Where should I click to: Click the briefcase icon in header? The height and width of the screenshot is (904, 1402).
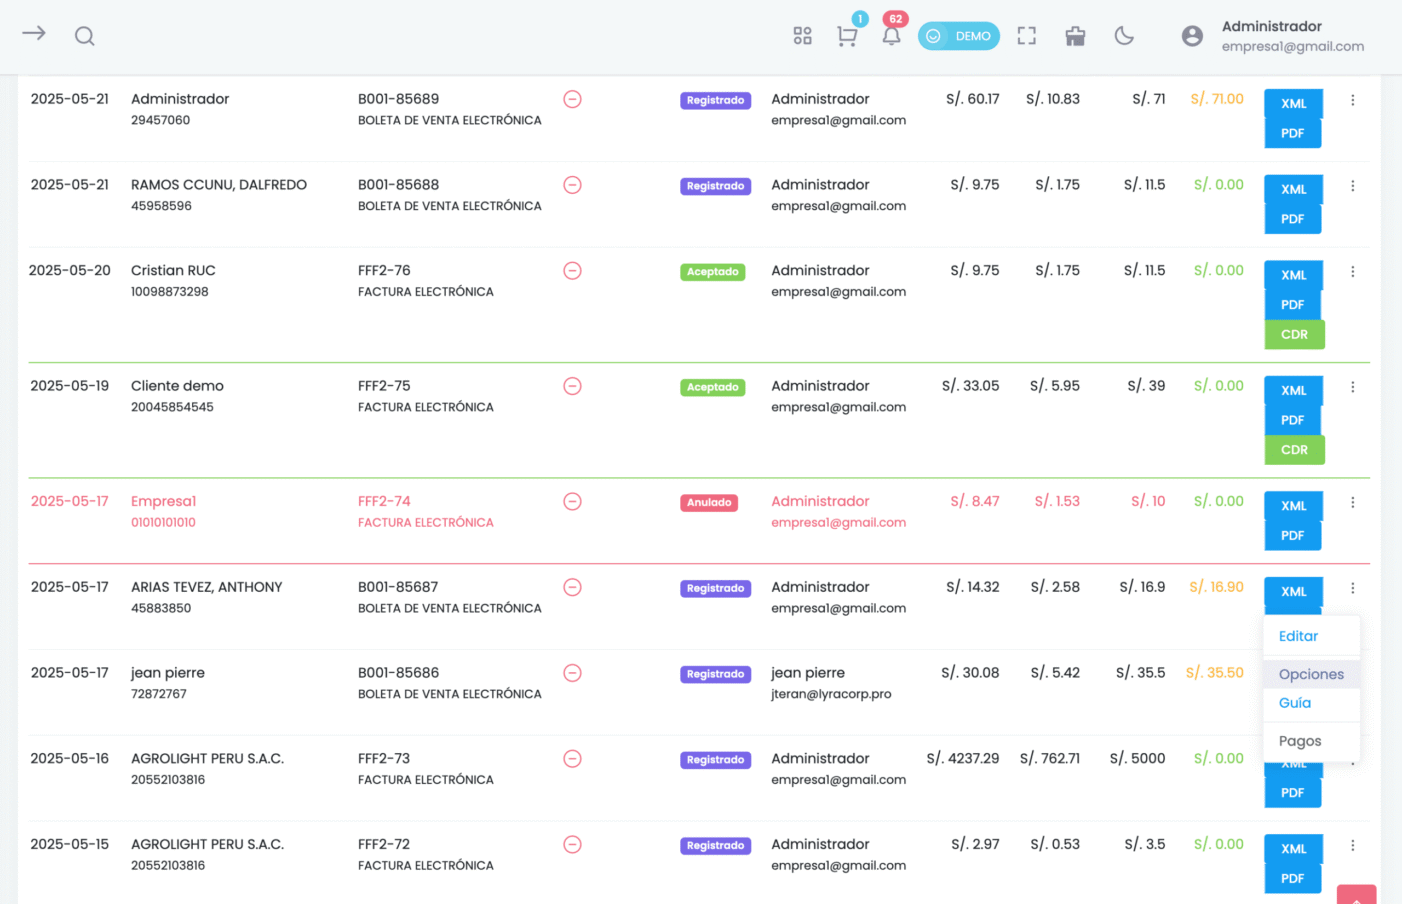pos(1075,36)
